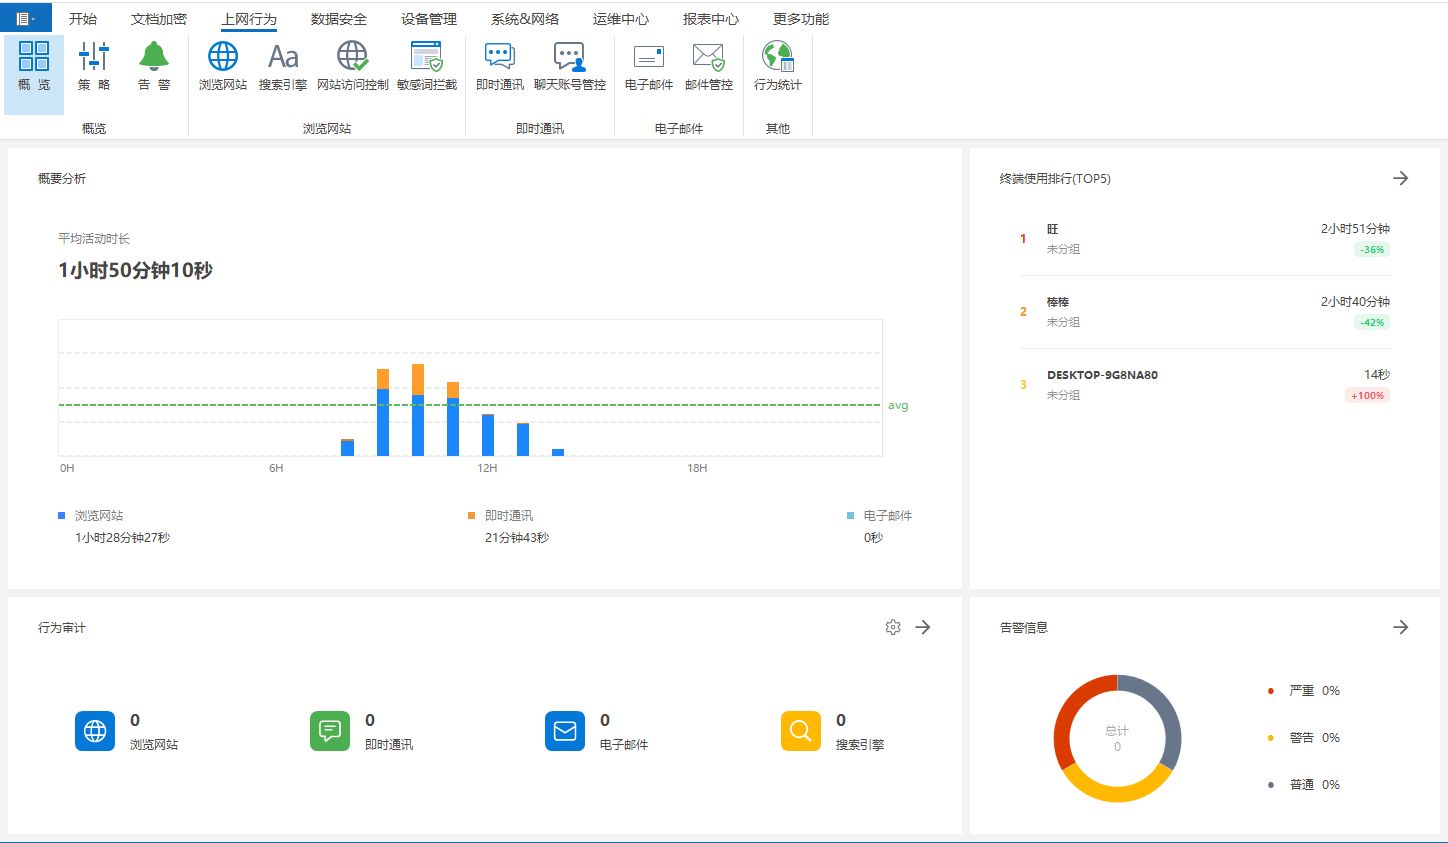Click the average duration 1小时50分钟10秒
Image resolution: width=1448 pixels, height=843 pixels.
coord(135,271)
